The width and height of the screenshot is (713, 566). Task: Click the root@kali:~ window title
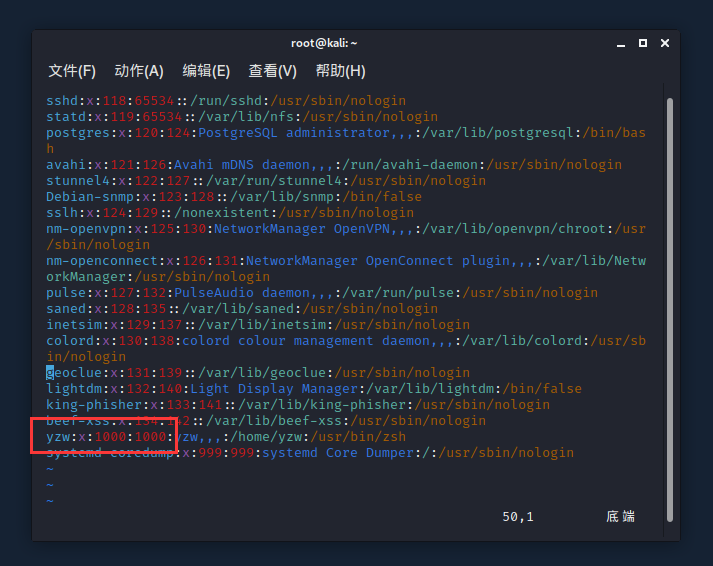[x=324, y=43]
